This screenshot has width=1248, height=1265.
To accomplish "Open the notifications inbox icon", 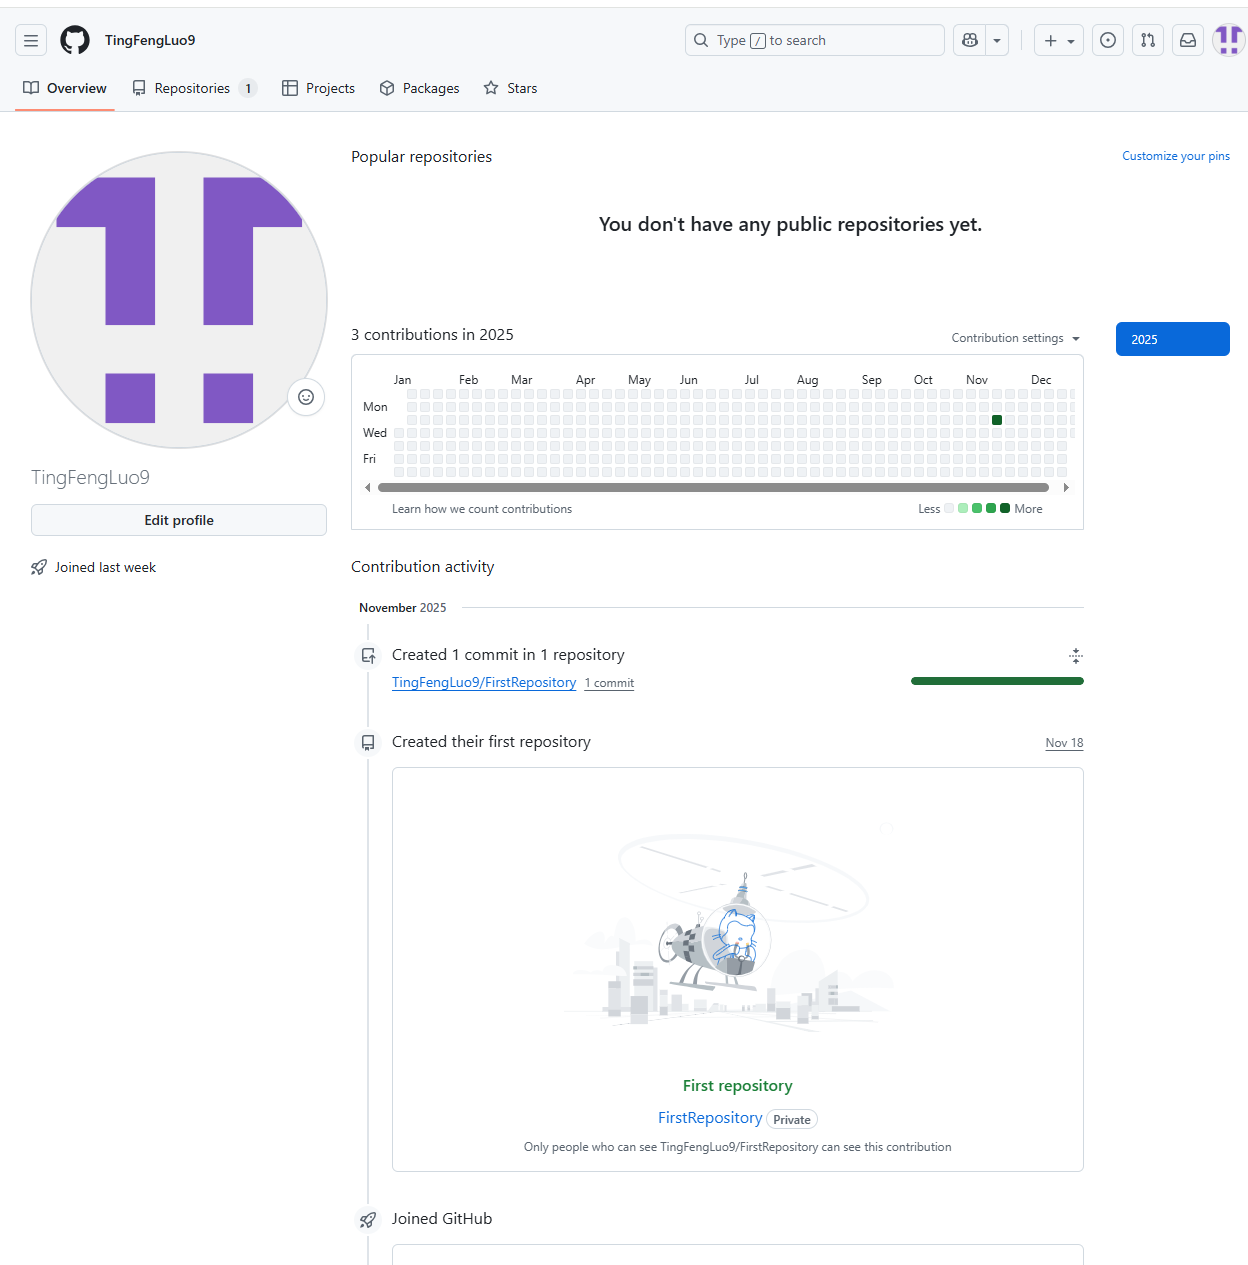I will pyautogui.click(x=1187, y=41).
